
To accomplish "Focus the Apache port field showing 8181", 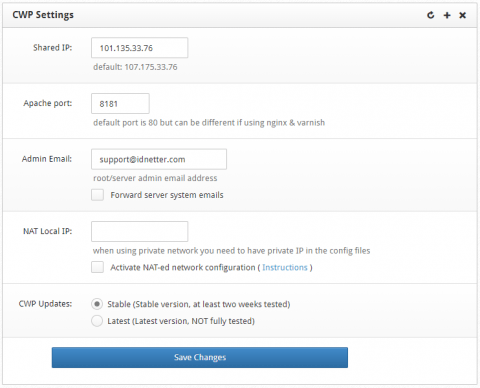I will coord(120,104).
